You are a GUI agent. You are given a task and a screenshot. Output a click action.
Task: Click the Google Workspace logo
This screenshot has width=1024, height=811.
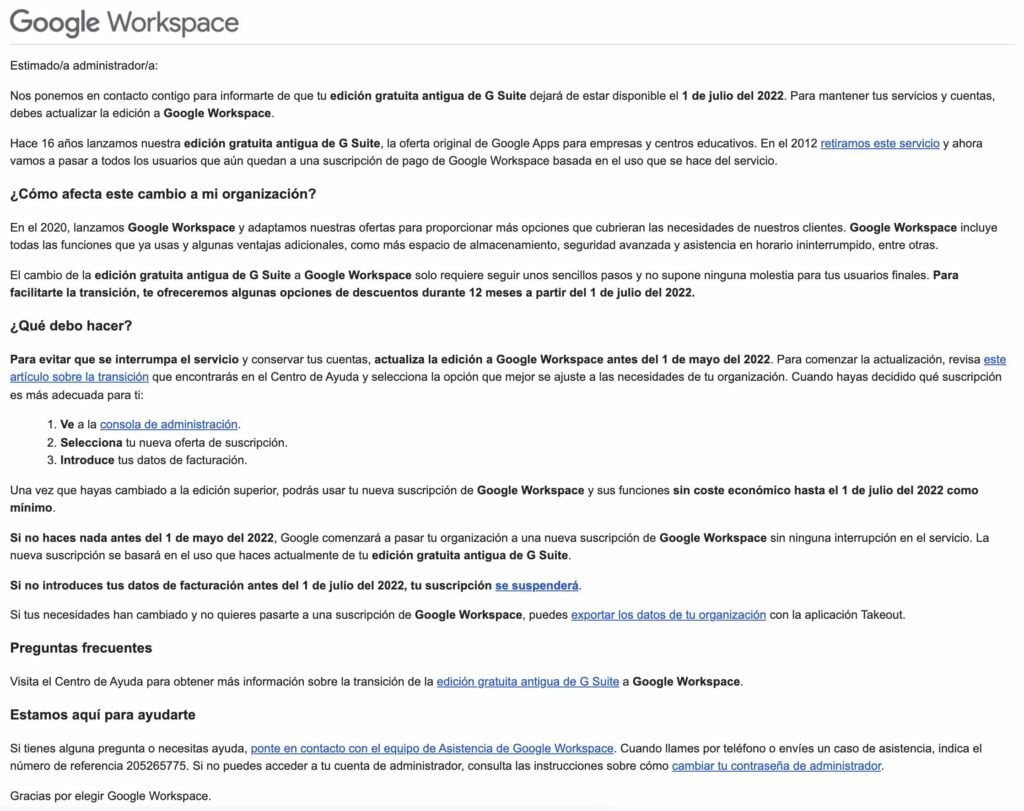pos(124,23)
